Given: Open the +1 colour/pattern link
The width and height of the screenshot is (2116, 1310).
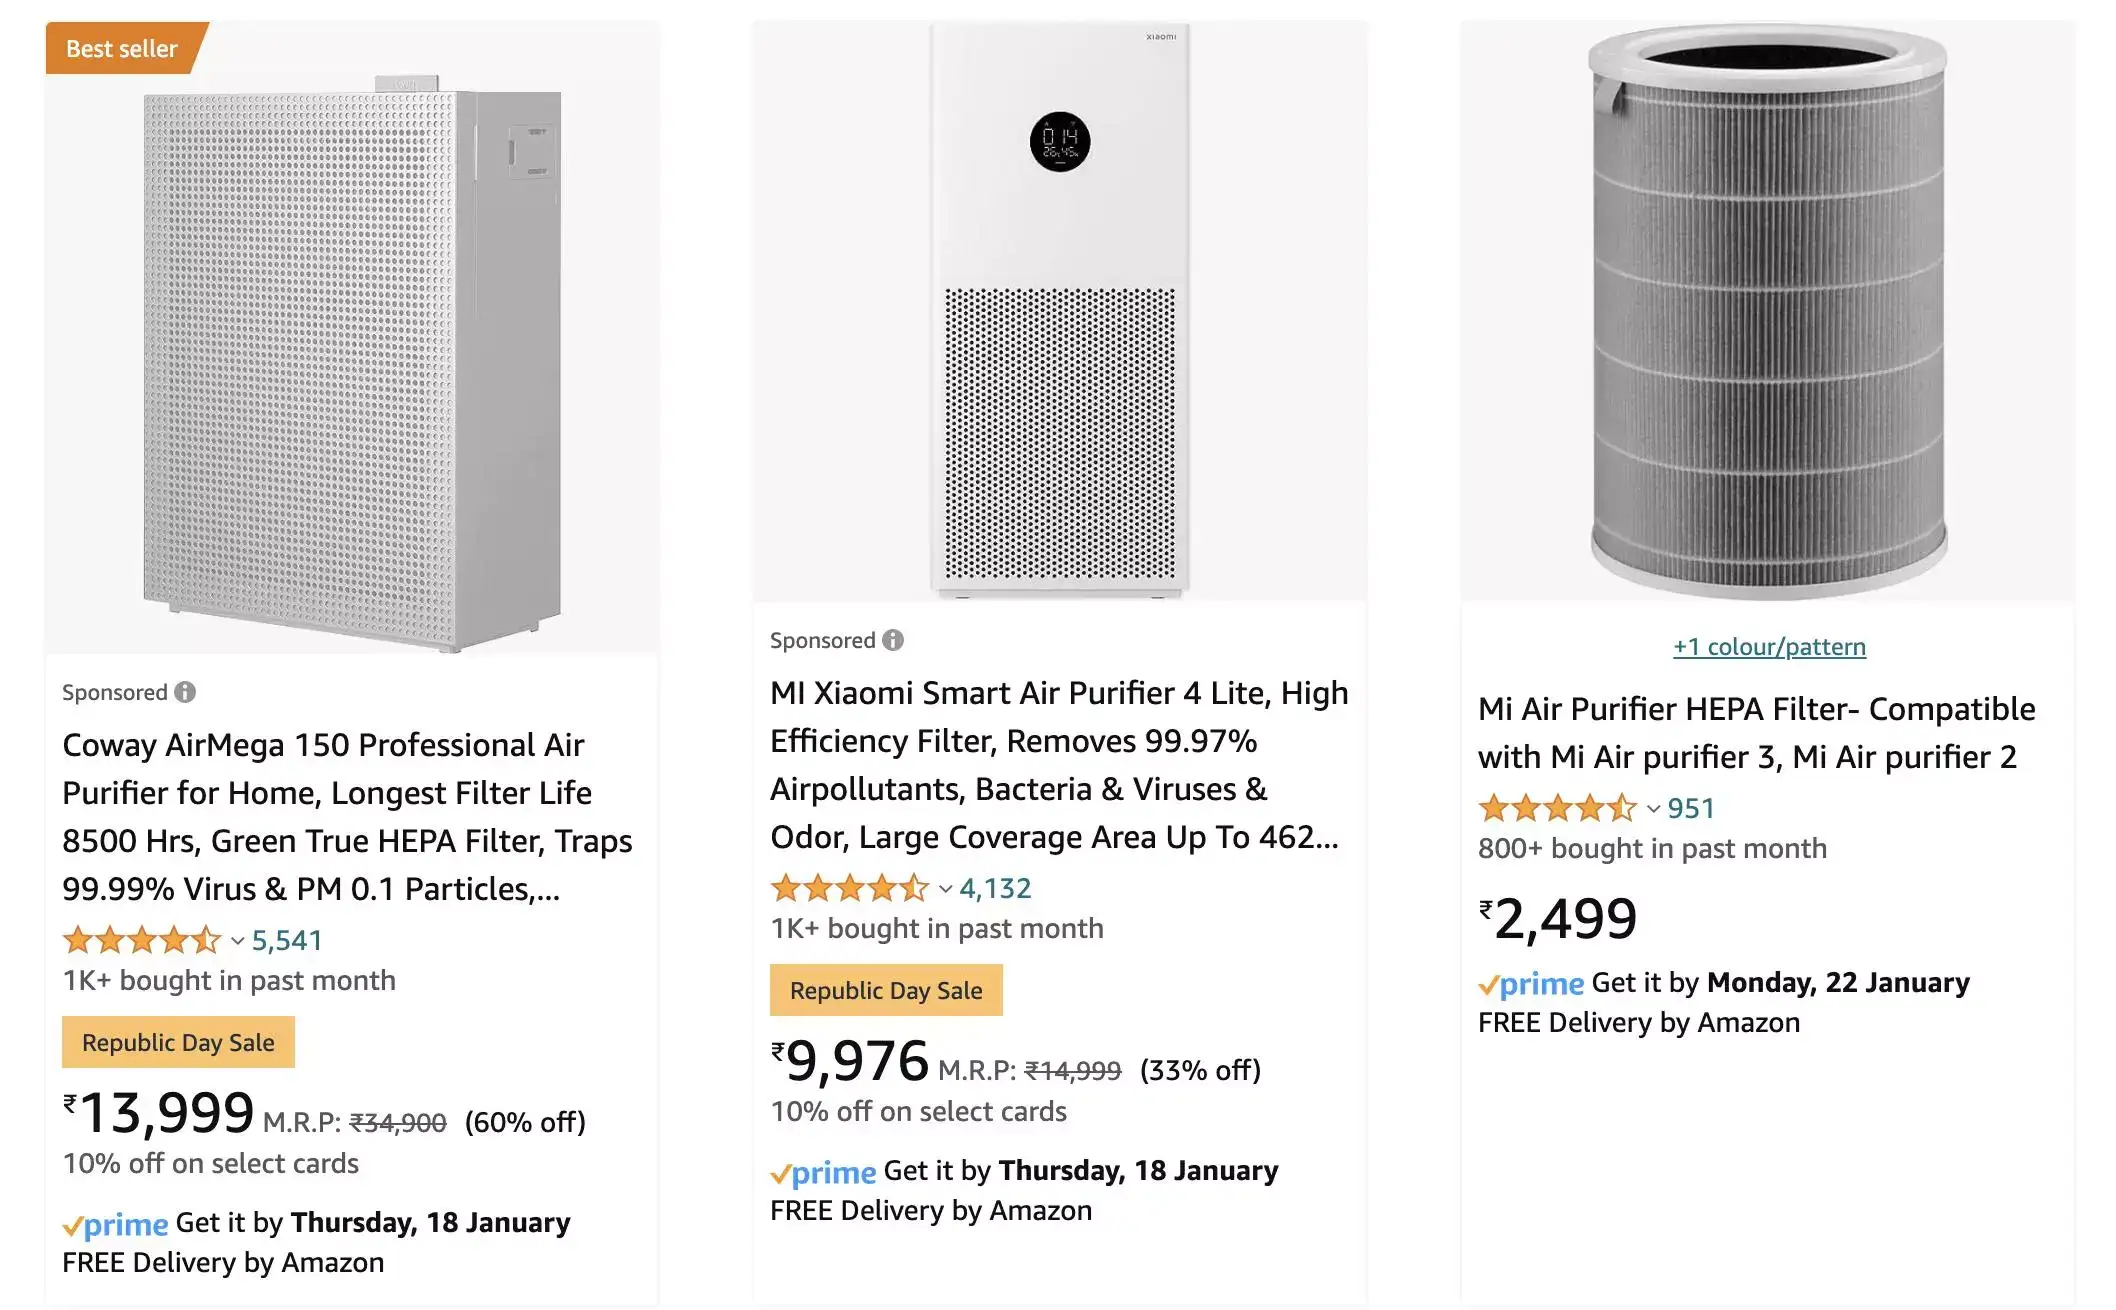Looking at the screenshot, I should pos(1769,647).
